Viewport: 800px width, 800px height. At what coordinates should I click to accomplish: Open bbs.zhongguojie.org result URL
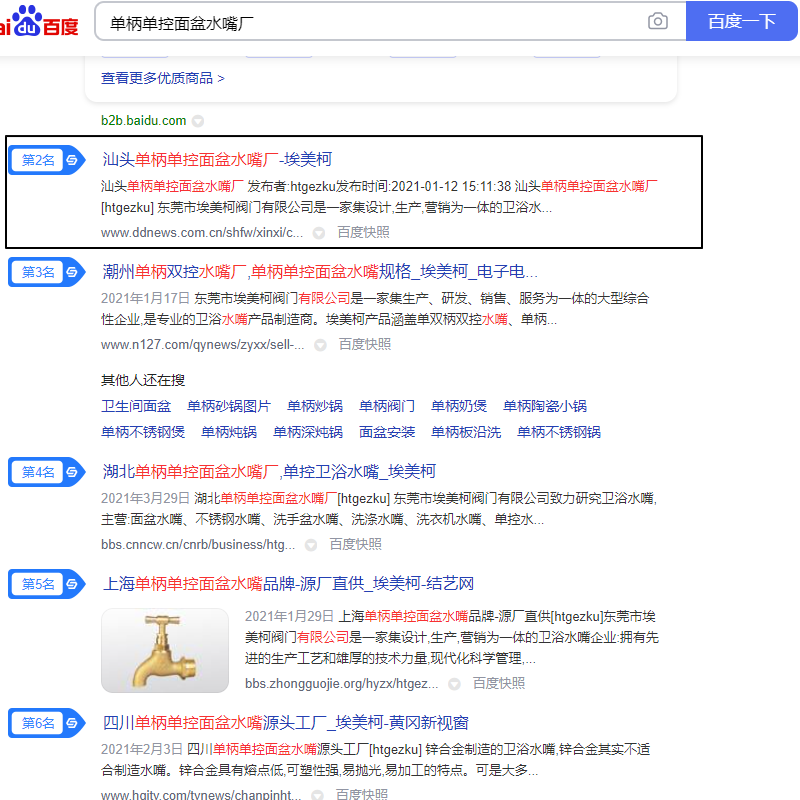coord(341,684)
